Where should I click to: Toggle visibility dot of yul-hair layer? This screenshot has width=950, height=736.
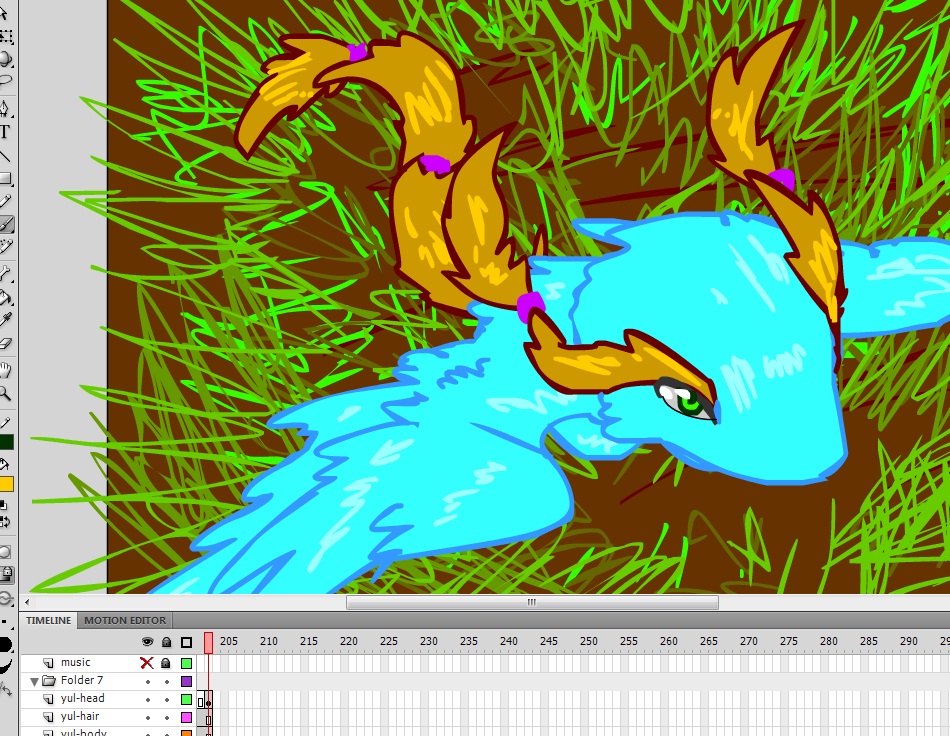tap(147, 717)
